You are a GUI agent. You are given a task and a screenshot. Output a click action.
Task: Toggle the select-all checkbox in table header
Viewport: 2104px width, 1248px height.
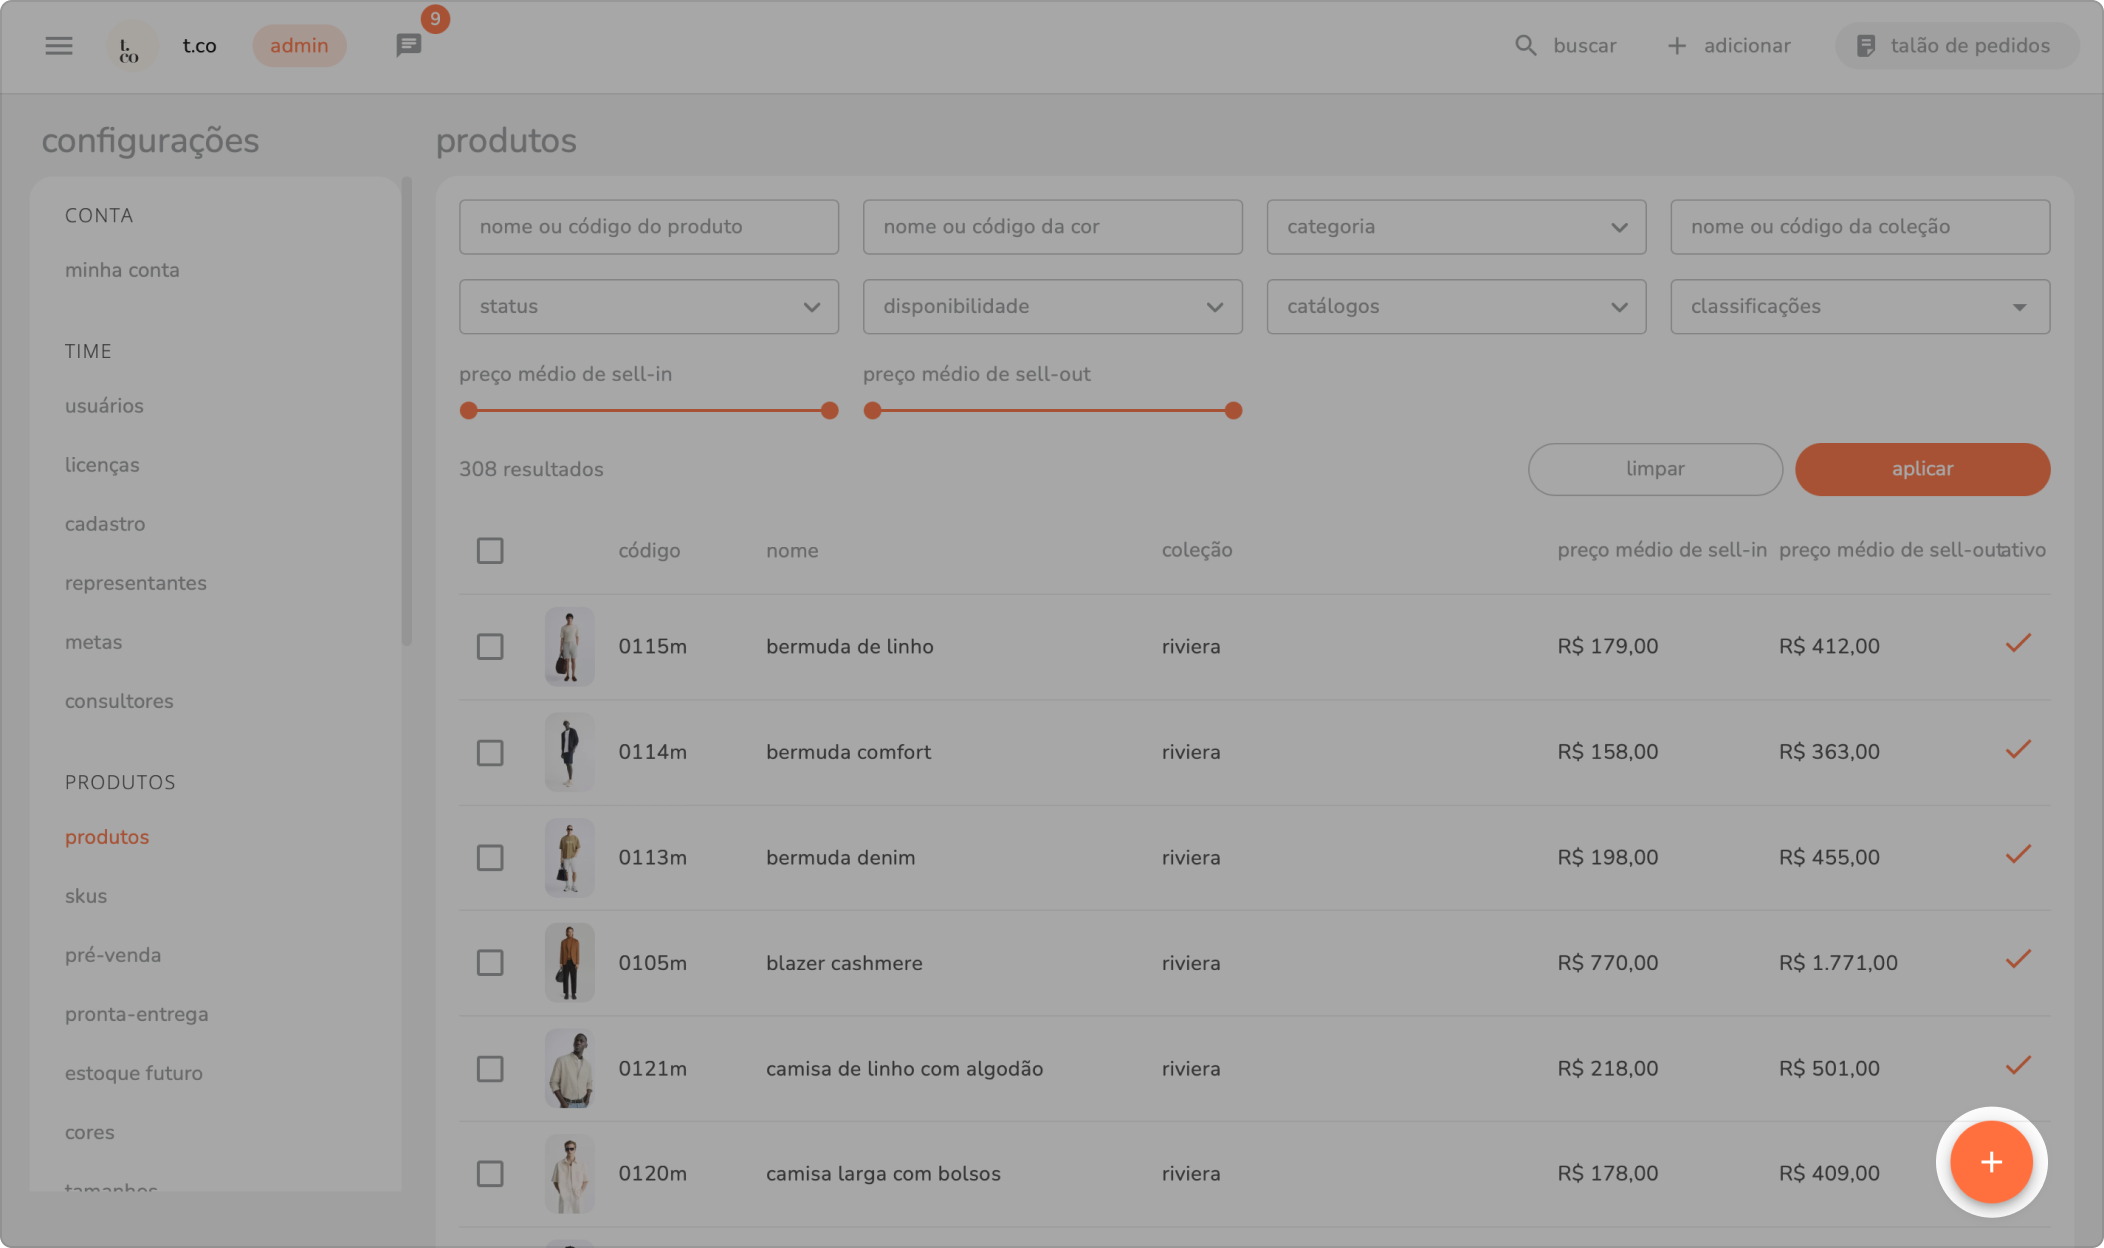coord(490,551)
